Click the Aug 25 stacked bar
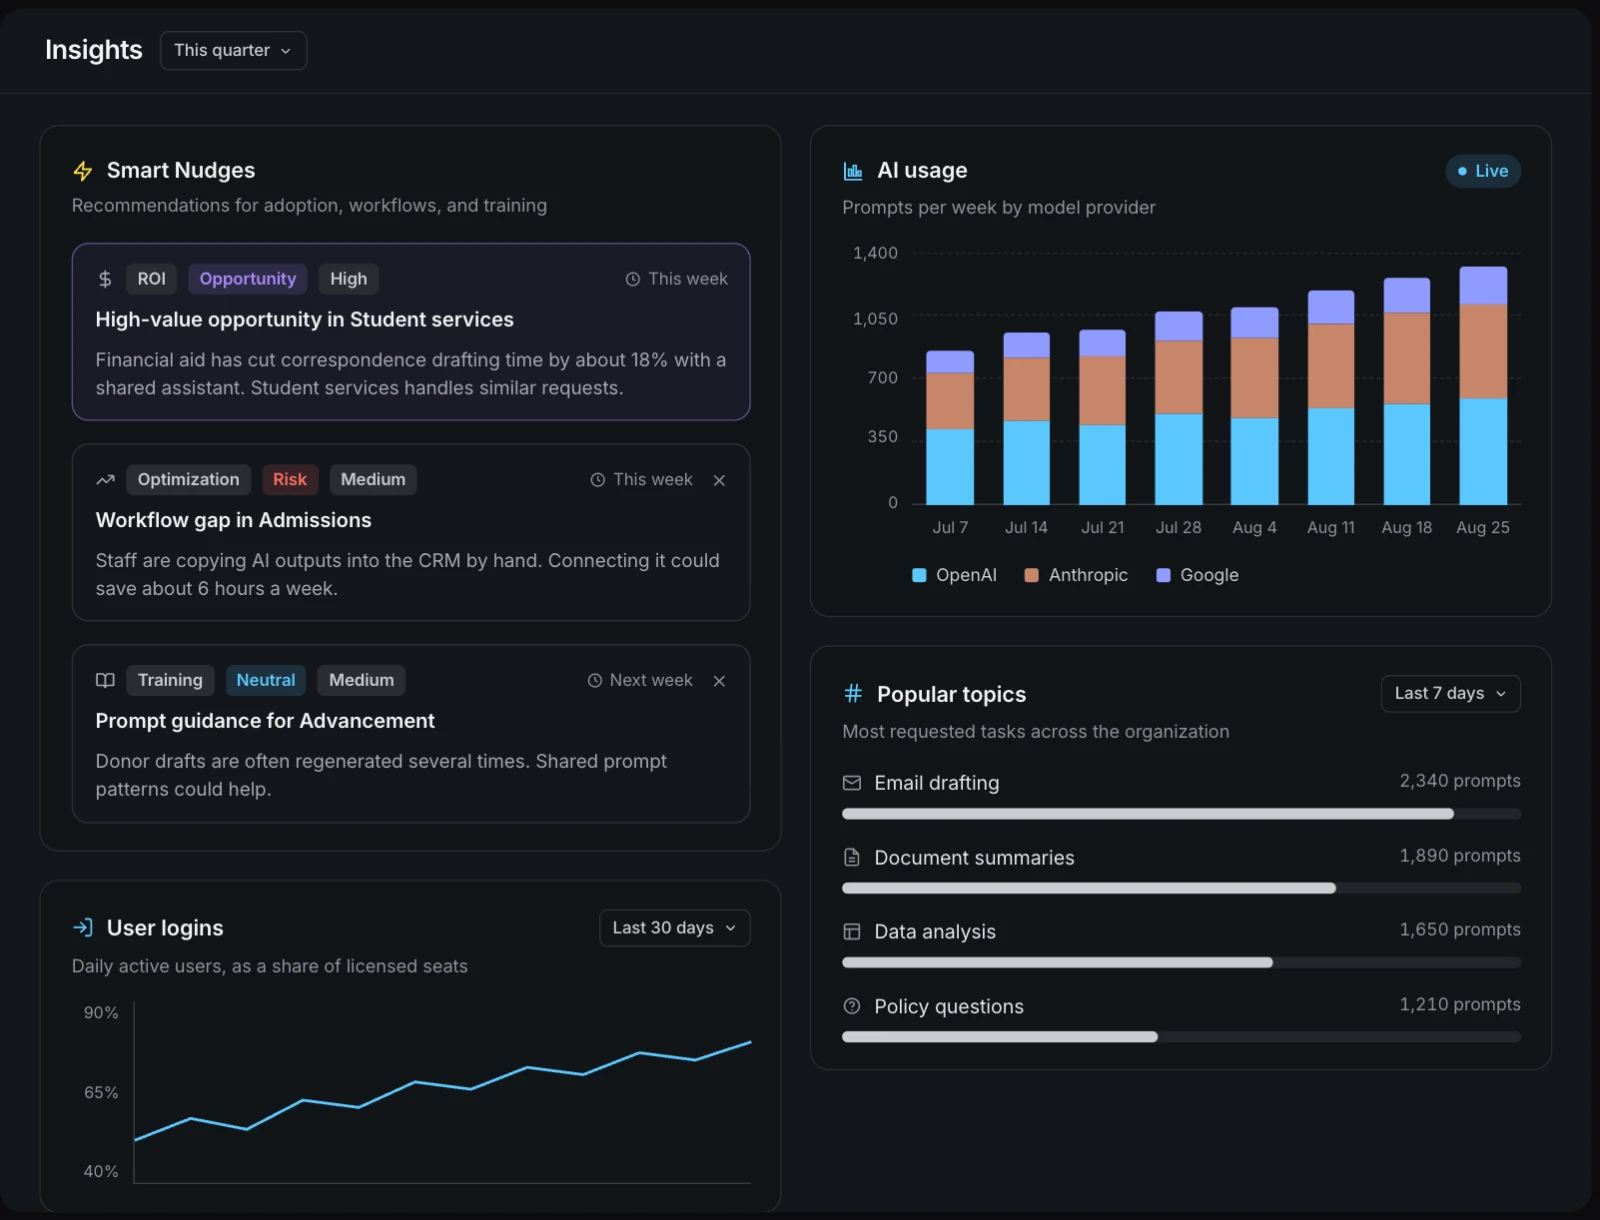The height and width of the screenshot is (1220, 1600). (x=1483, y=385)
